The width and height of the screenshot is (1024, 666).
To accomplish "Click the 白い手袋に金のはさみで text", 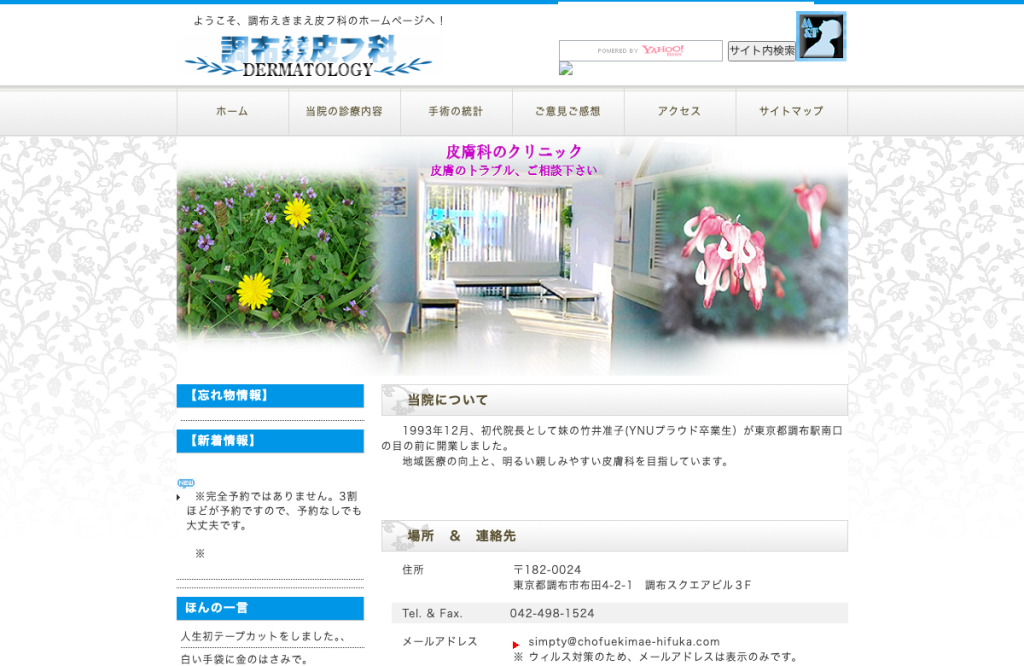I will (x=244, y=659).
